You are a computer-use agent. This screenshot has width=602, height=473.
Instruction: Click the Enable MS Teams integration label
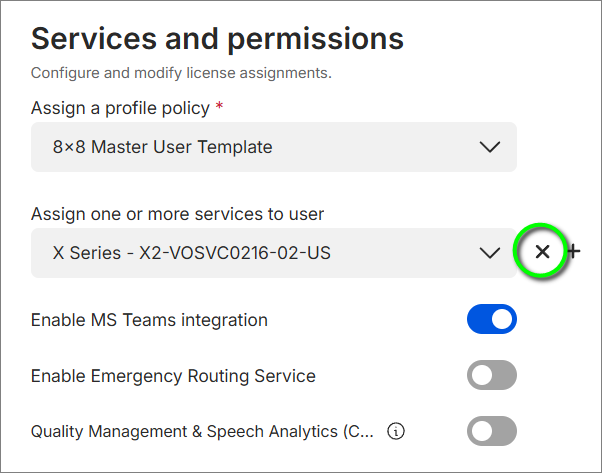(x=149, y=320)
